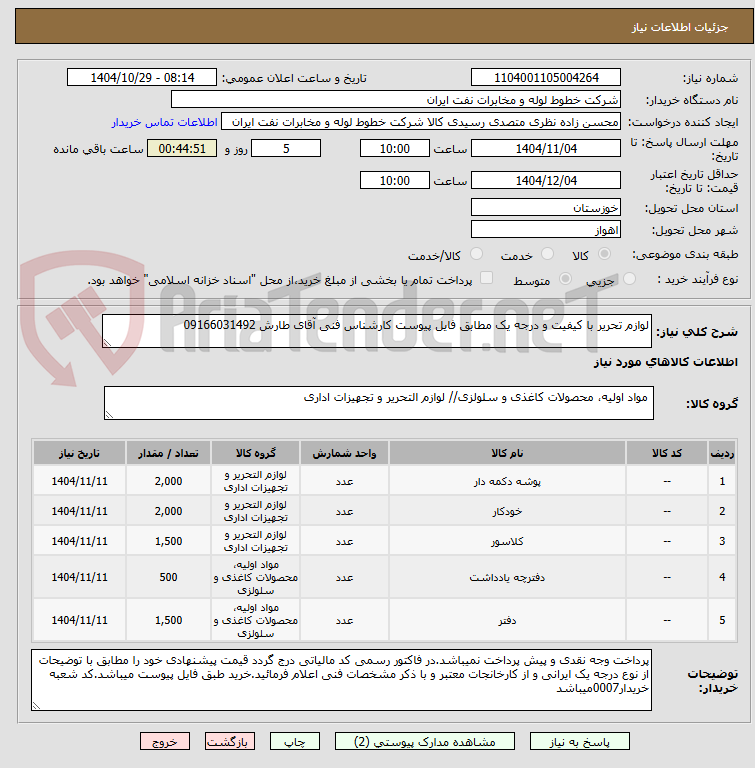Screen dimensions: 755x768
Task: Click the announcement date field 1404/10/29 - 08:14
Action: [x=142, y=77]
